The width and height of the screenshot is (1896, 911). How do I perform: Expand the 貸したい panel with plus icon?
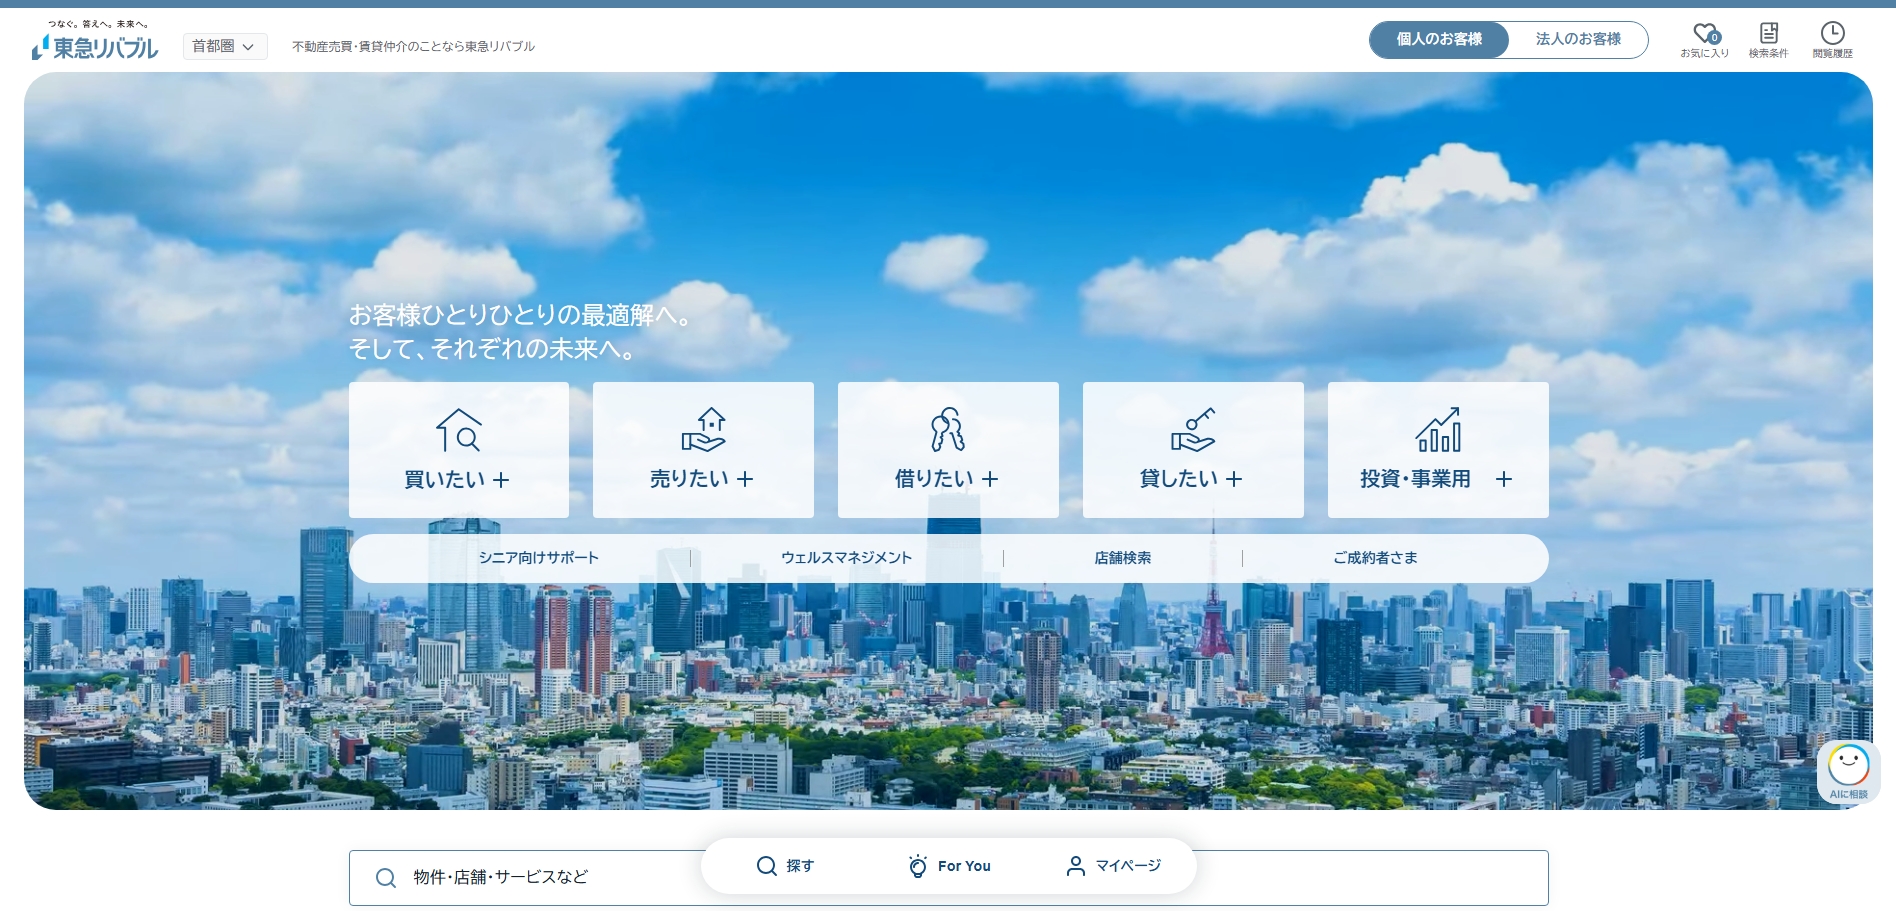1236,479
